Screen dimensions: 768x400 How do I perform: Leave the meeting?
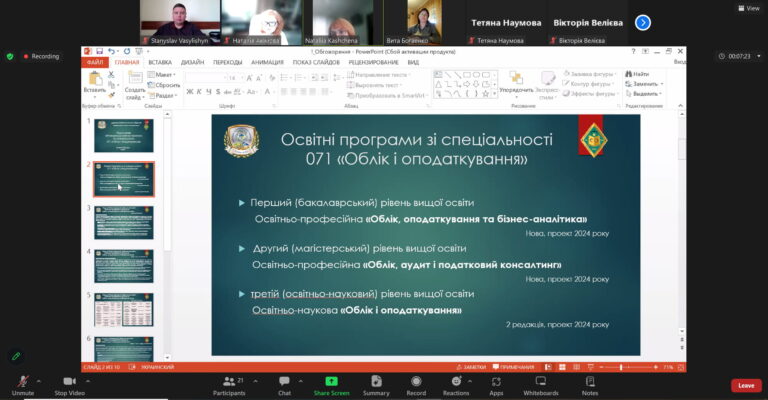[x=745, y=385]
